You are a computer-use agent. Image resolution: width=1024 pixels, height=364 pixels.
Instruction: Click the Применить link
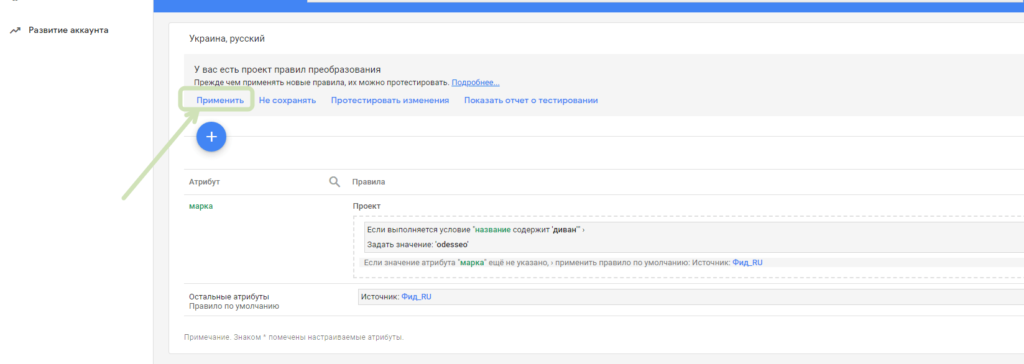[x=220, y=101]
